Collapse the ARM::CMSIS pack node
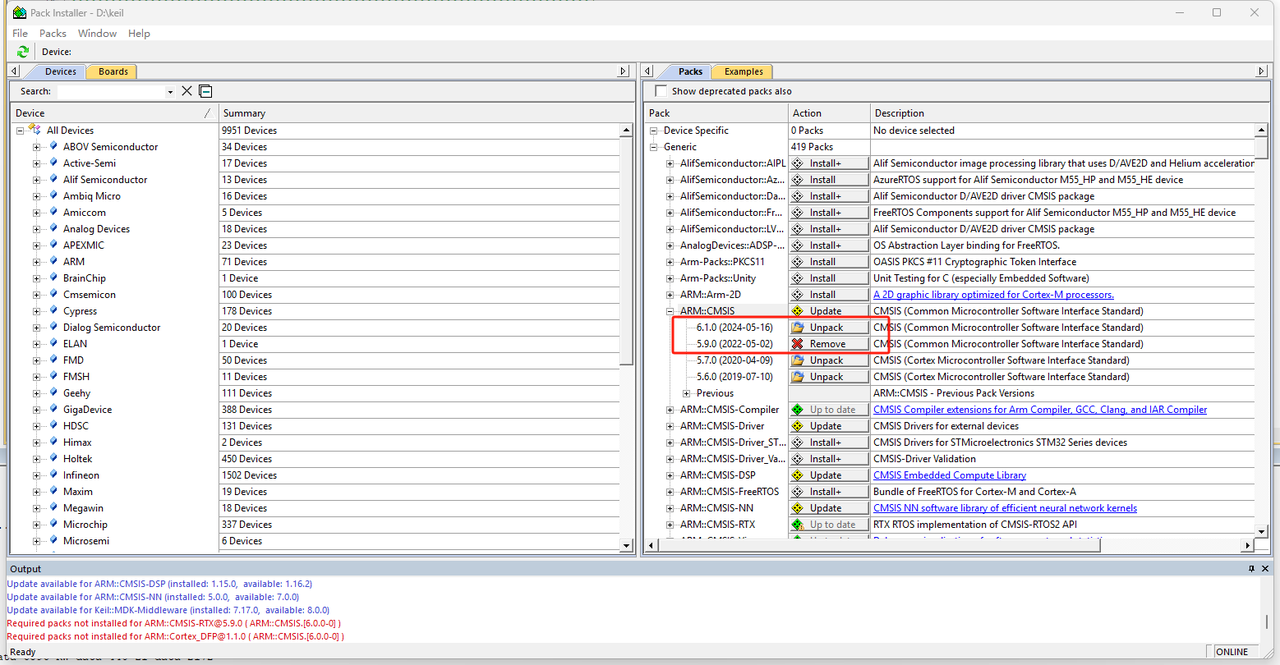1280x665 pixels. 670,311
